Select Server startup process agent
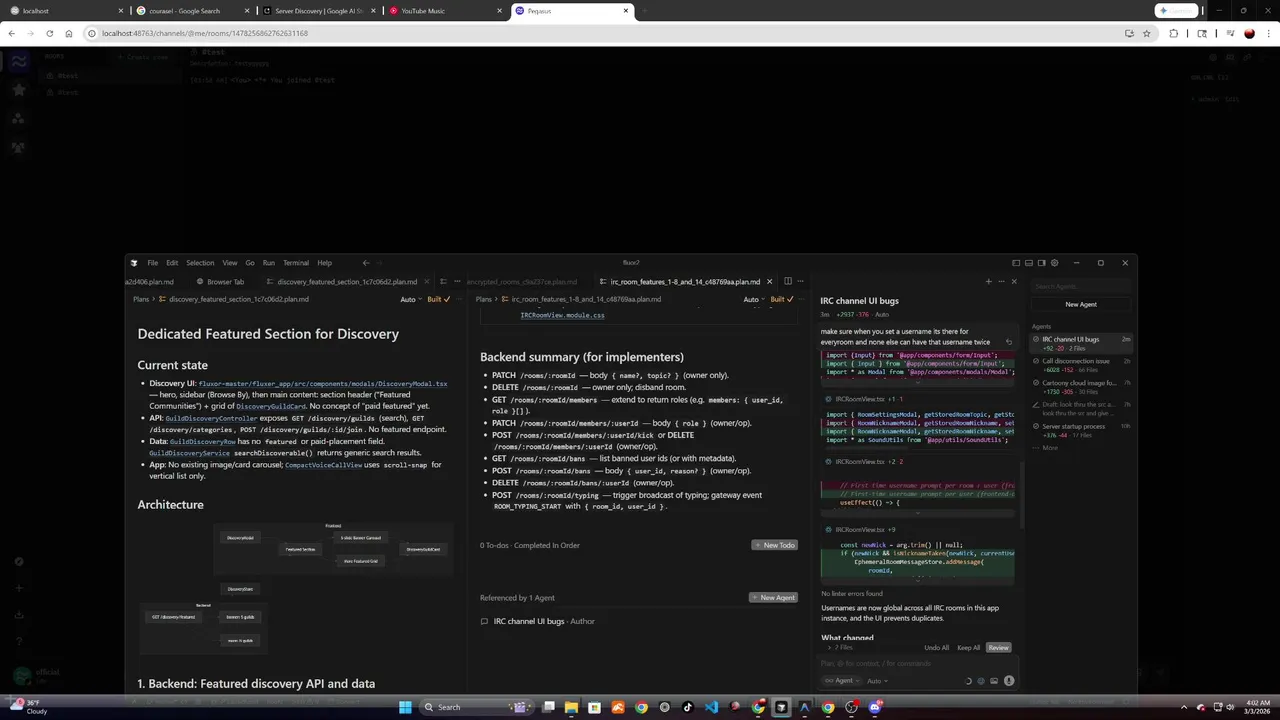The image size is (1280, 720). [x=1081, y=430]
